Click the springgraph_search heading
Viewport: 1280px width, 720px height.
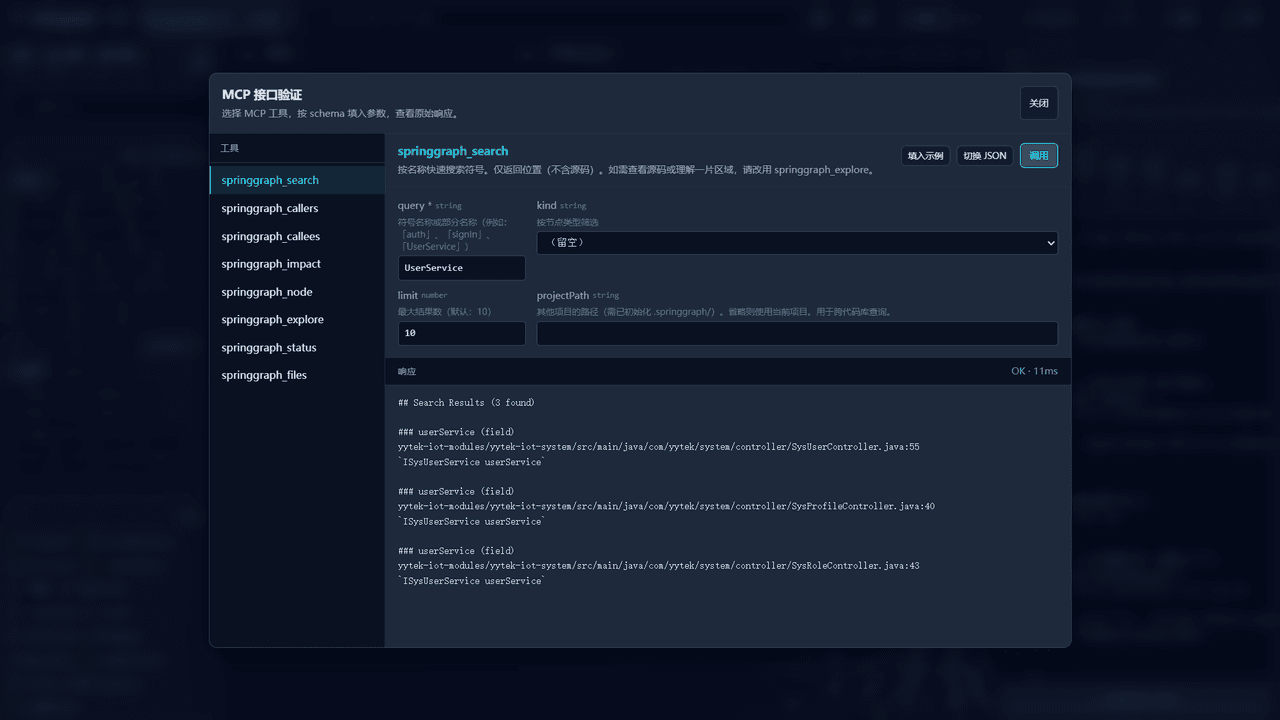click(453, 151)
